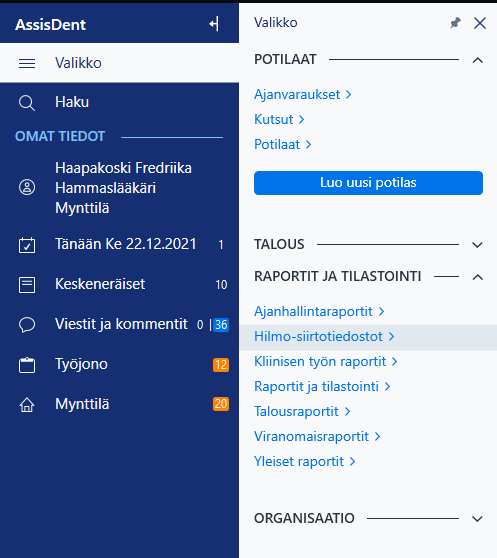Expand the ORGANISAATIO section
Image resolution: width=497 pixels, height=558 pixels.
477,518
